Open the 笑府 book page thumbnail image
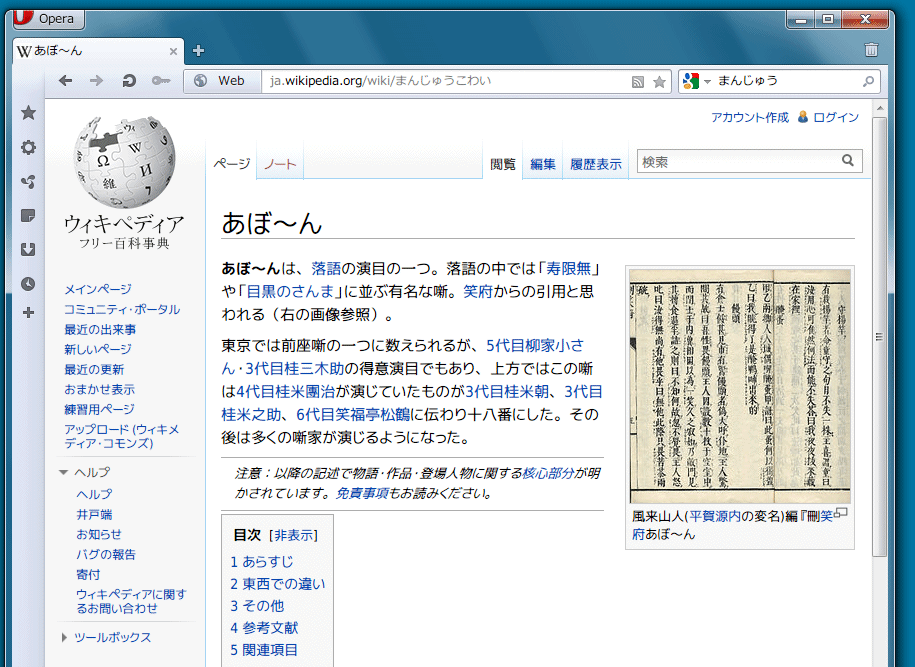 pos(739,386)
